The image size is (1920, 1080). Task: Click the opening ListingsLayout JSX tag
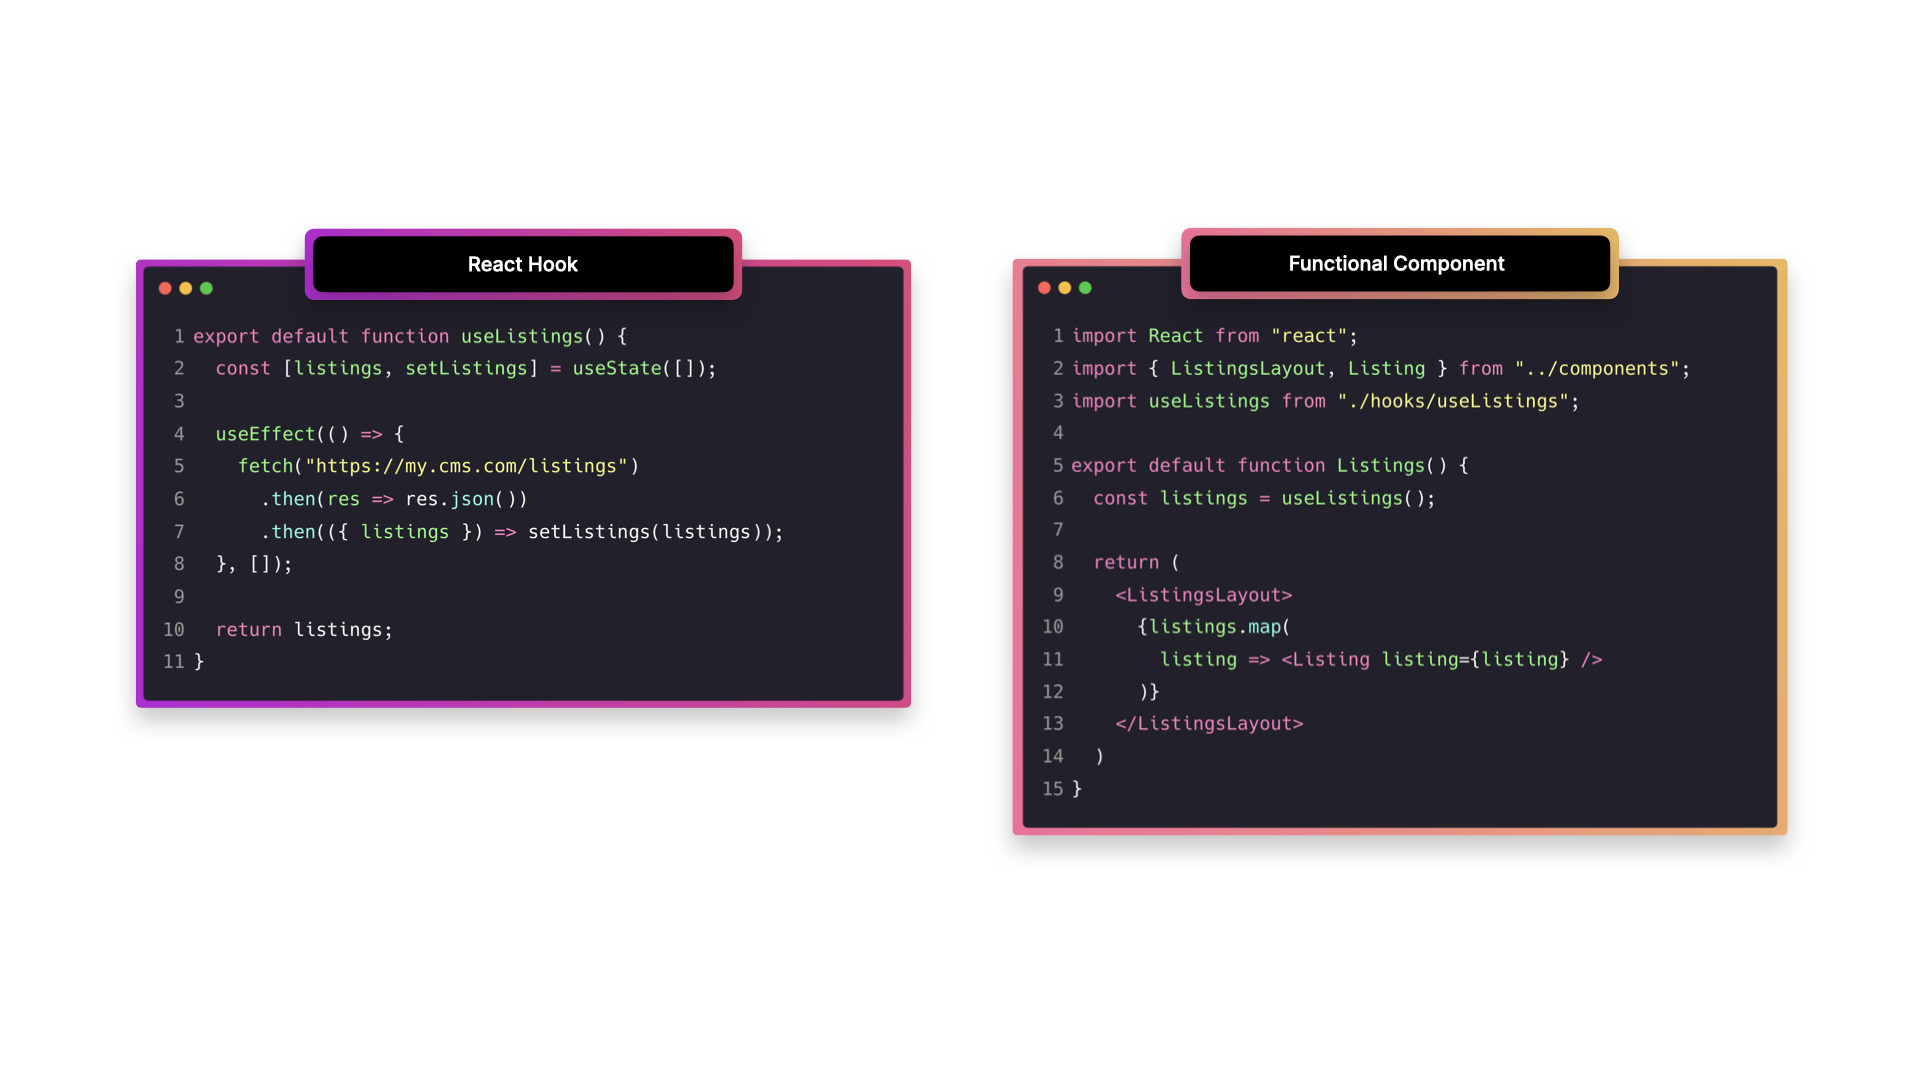pyautogui.click(x=1203, y=595)
